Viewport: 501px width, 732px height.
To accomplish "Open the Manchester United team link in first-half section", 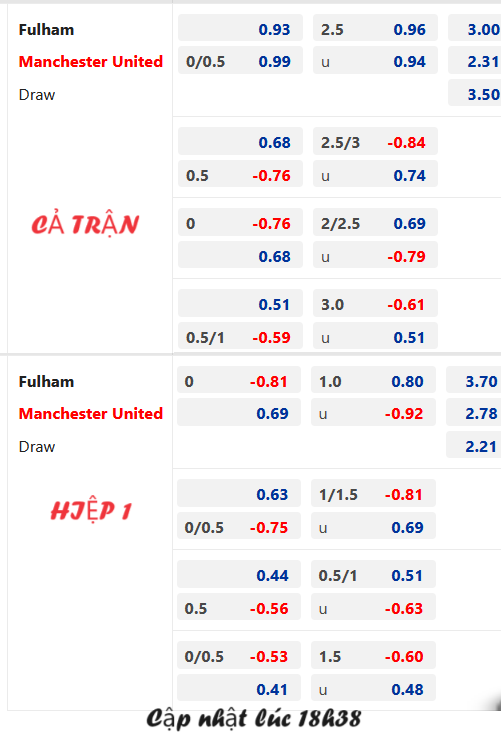I will pos(91,413).
